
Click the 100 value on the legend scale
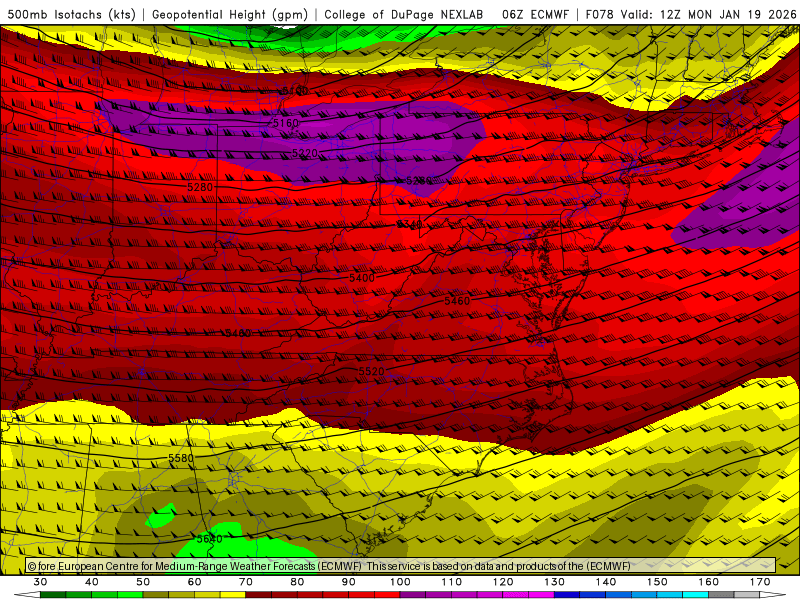tap(400, 582)
